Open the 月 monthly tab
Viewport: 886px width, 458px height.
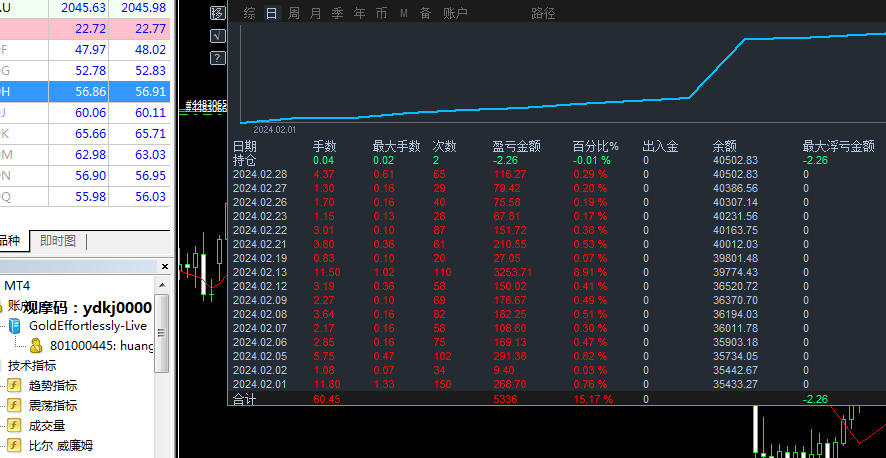[316, 14]
